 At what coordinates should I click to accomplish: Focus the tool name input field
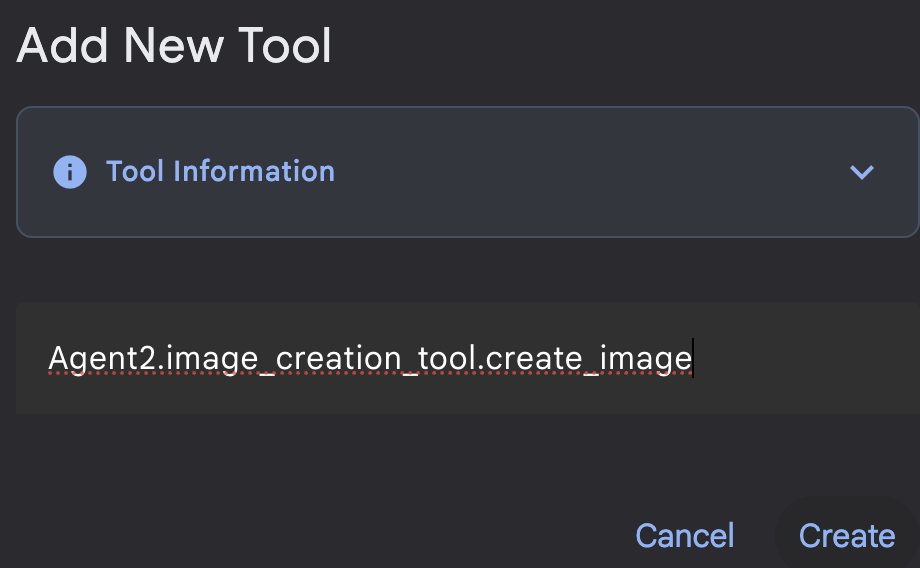coord(466,358)
